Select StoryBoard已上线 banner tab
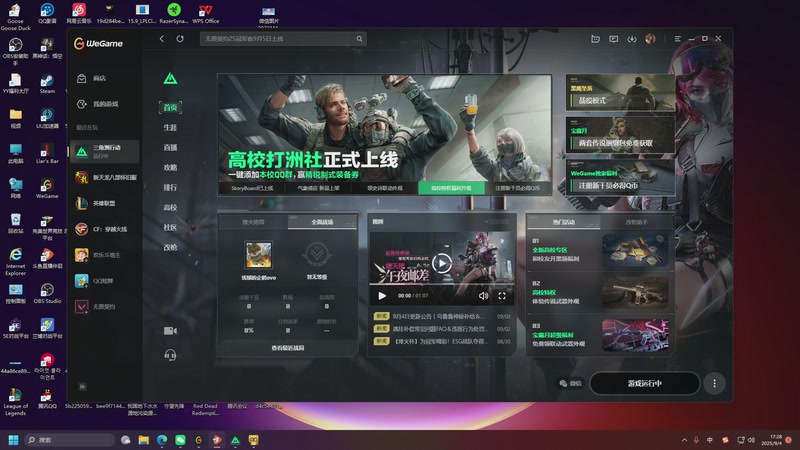Screen dimensions: 800x450 pos(252,188)
